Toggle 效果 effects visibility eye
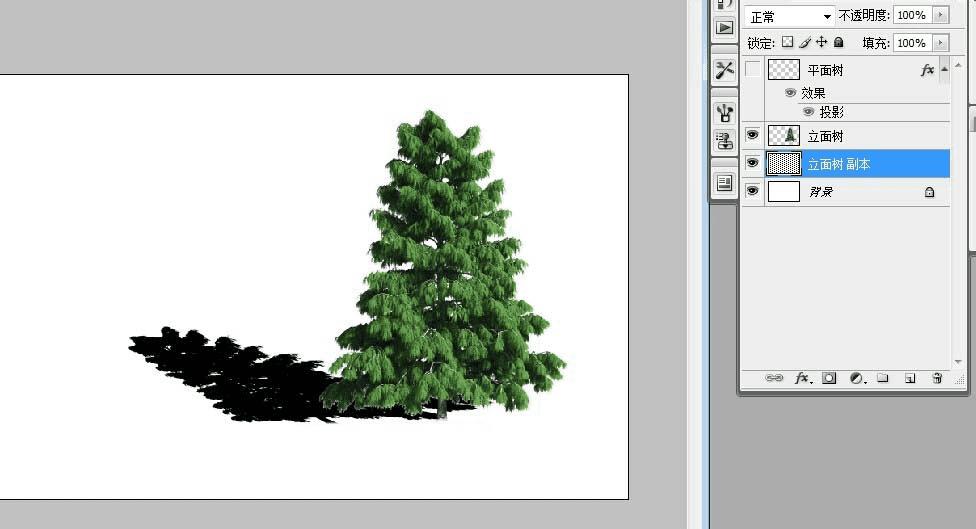 (791, 93)
